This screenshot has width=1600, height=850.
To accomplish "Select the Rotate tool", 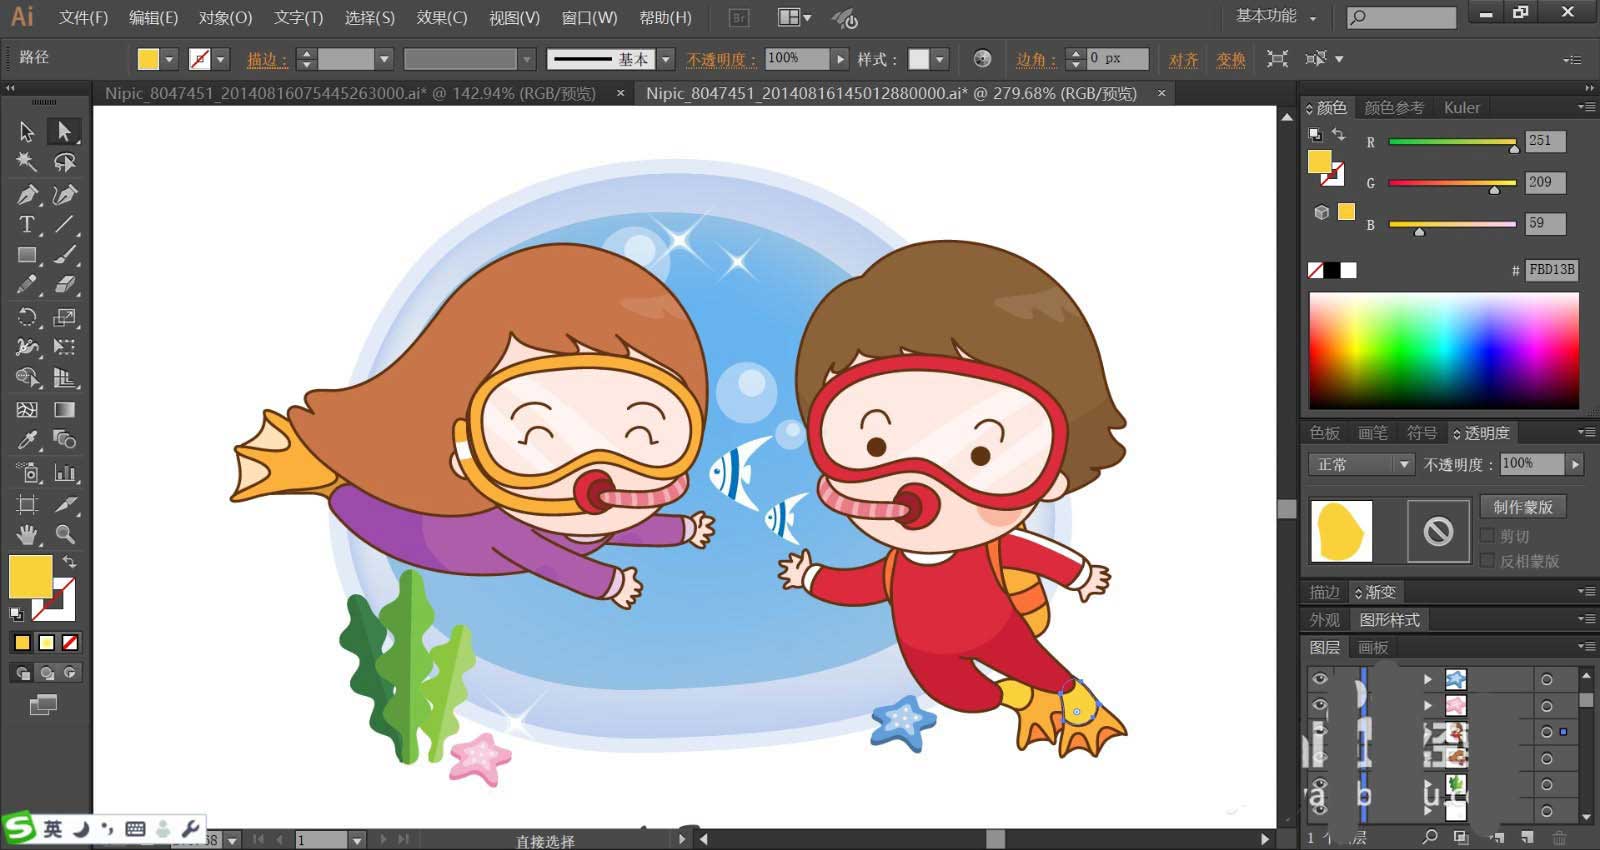I will [x=27, y=318].
